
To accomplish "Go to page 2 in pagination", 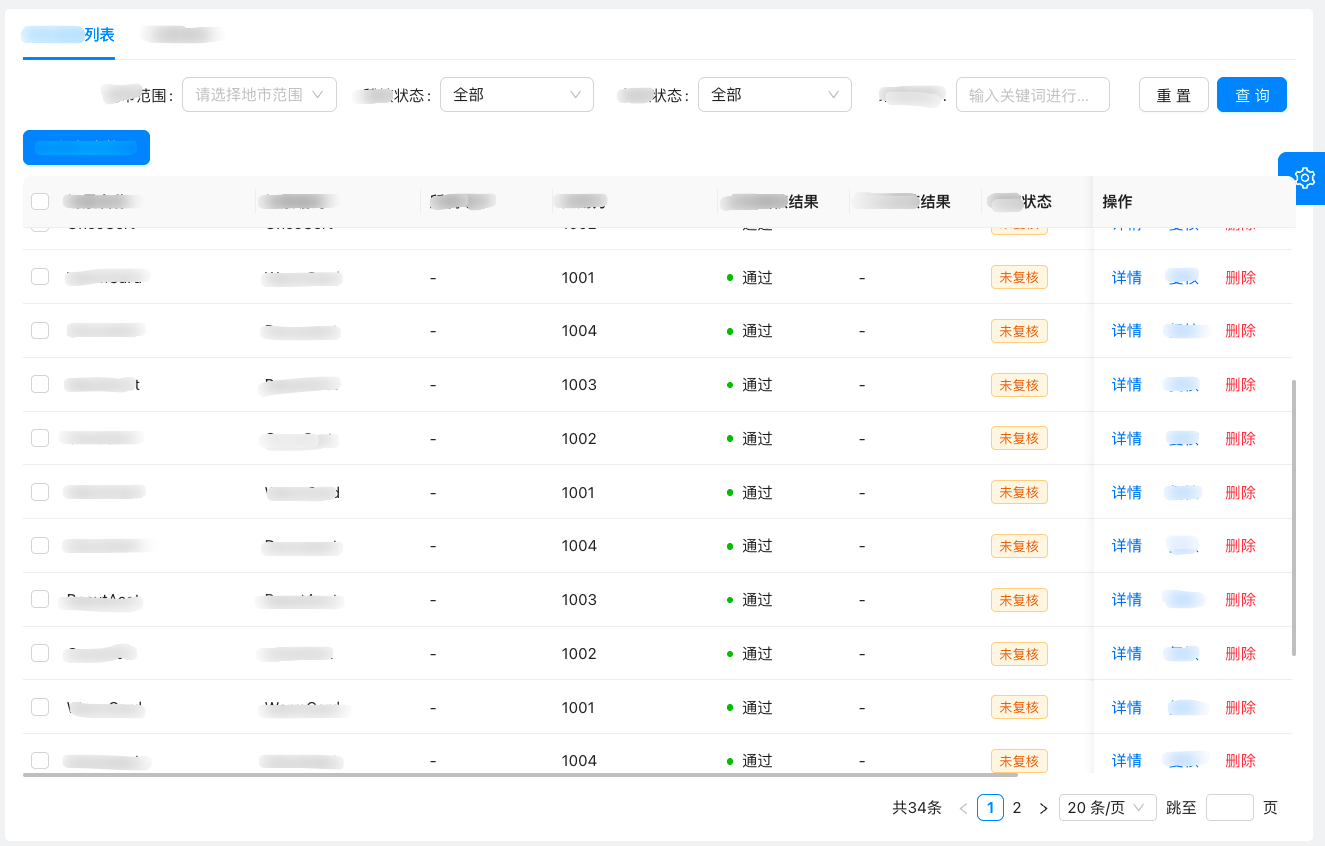I will pos(1016,807).
